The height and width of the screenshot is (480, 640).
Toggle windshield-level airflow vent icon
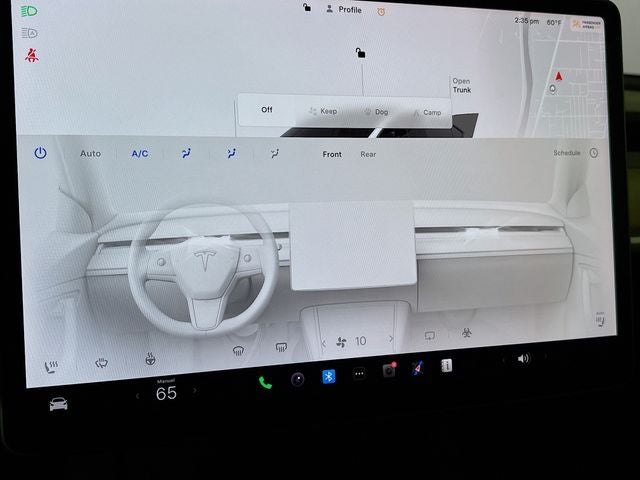coord(186,153)
